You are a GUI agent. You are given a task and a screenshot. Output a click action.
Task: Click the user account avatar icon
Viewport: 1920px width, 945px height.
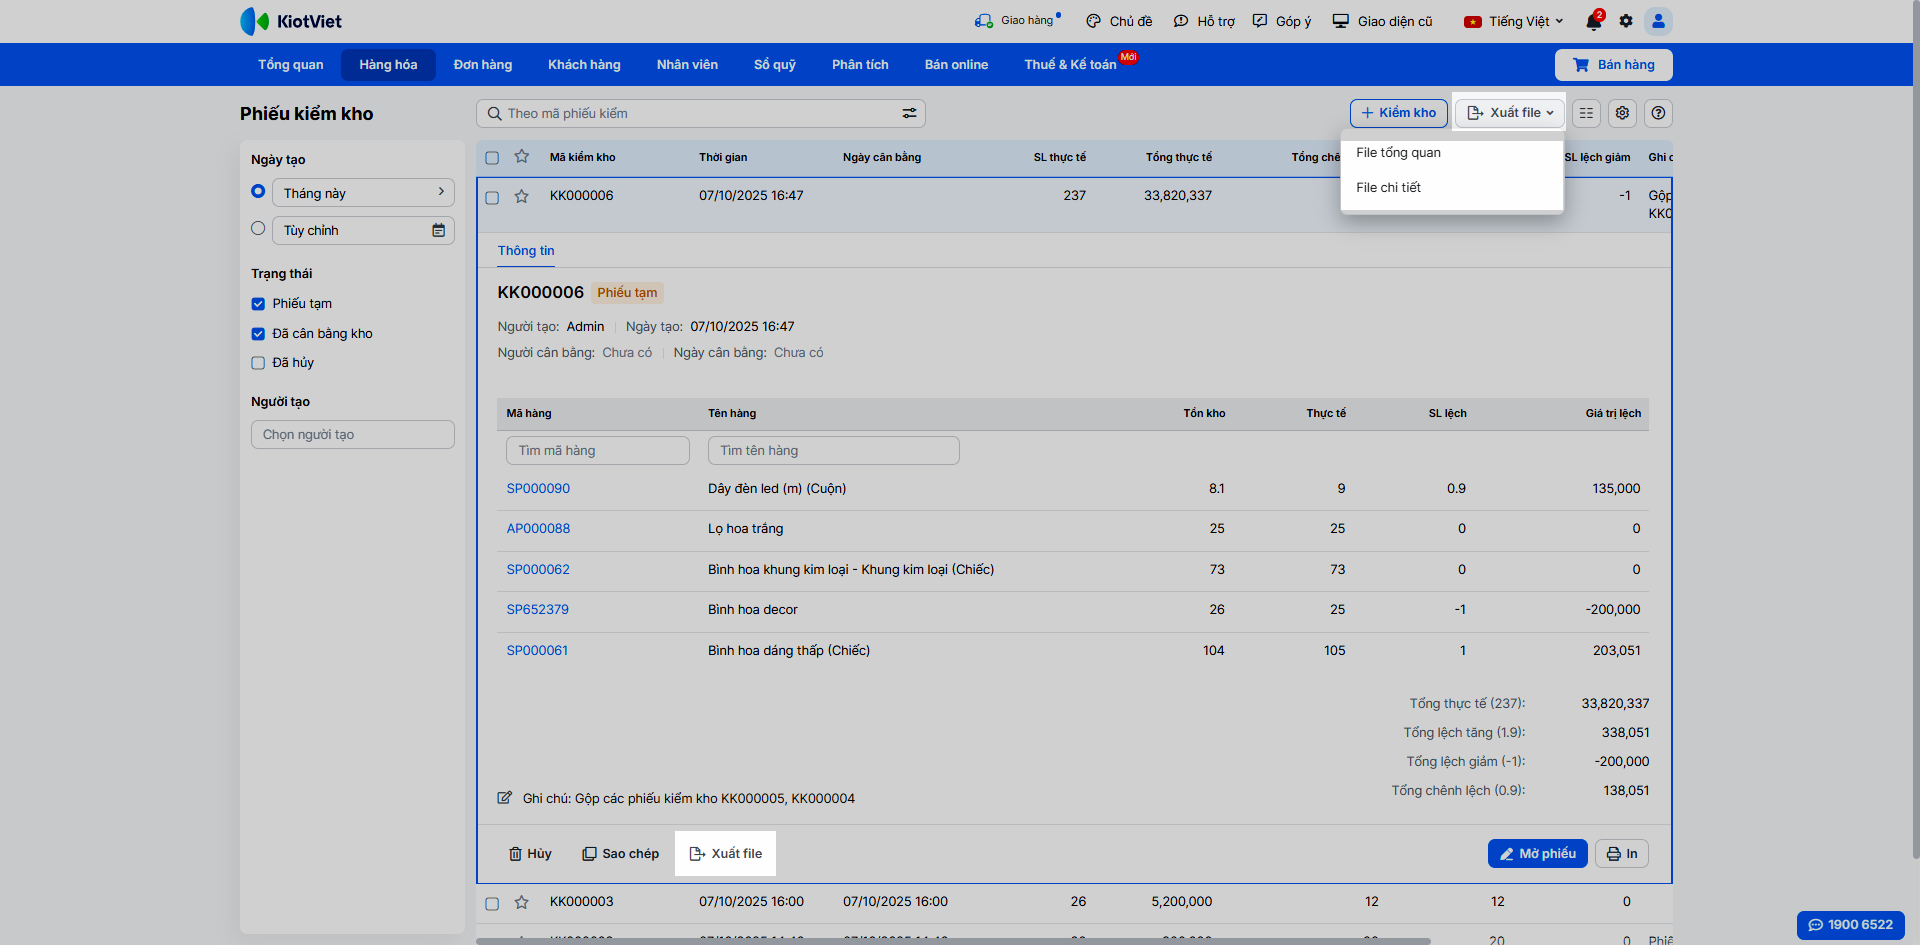[1658, 21]
